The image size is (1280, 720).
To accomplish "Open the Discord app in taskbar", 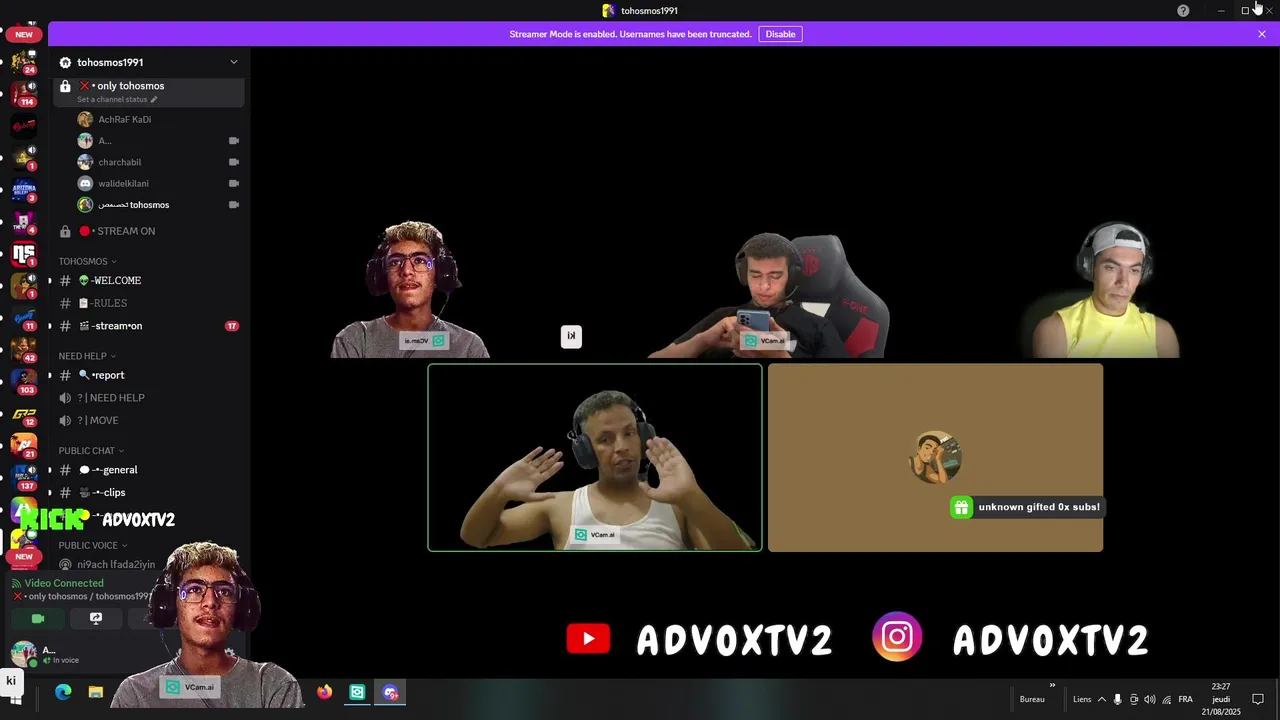I will point(390,692).
